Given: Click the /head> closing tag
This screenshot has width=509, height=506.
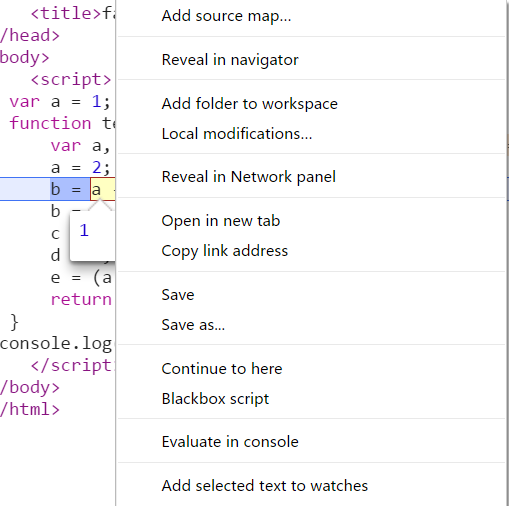Looking at the screenshot, I should [30, 35].
